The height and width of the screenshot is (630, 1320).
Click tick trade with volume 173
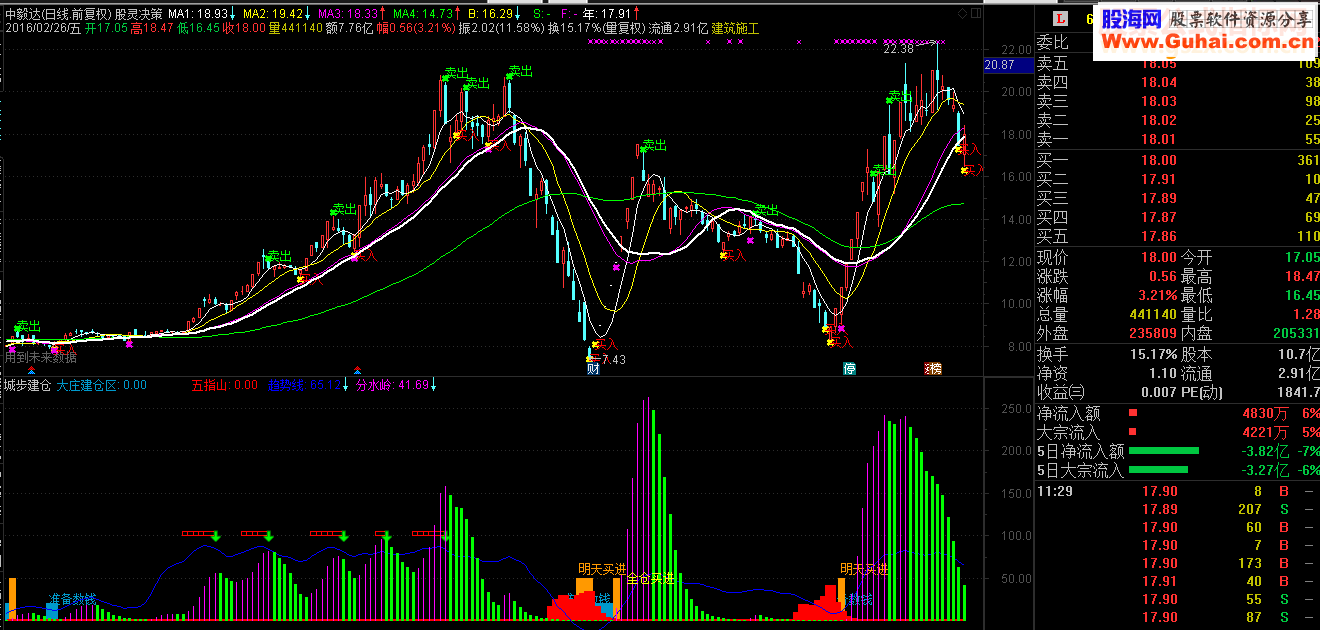click(1177, 563)
